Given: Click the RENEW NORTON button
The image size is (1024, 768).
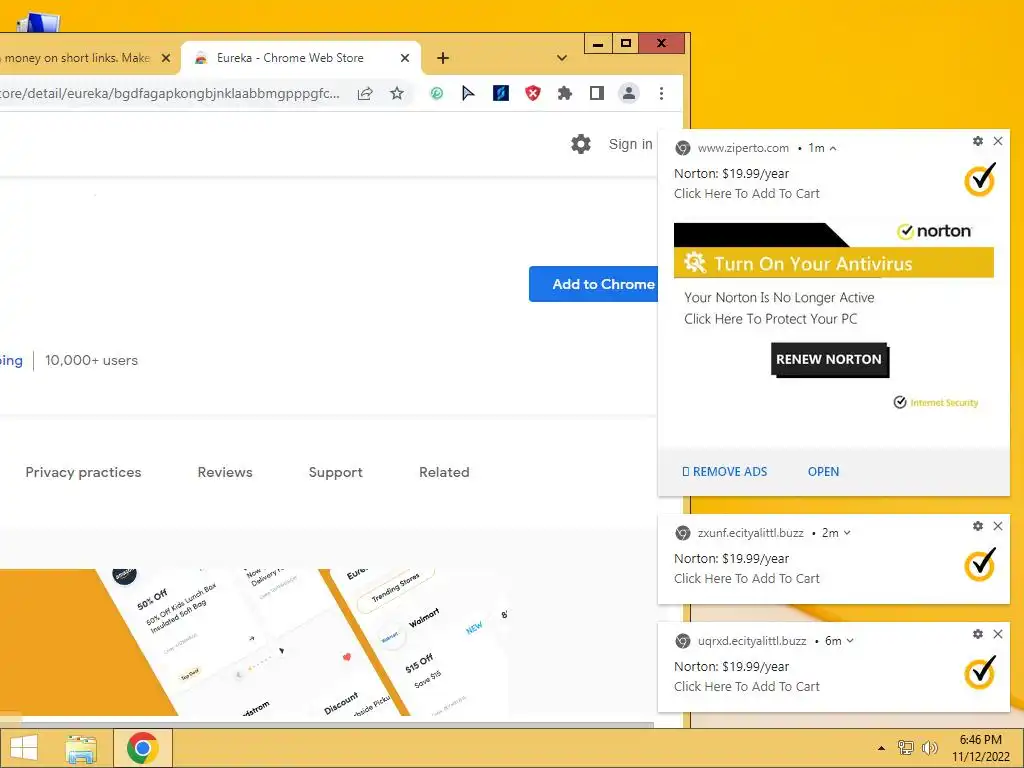Looking at the screenshot, I should click(x=829, y=359).
